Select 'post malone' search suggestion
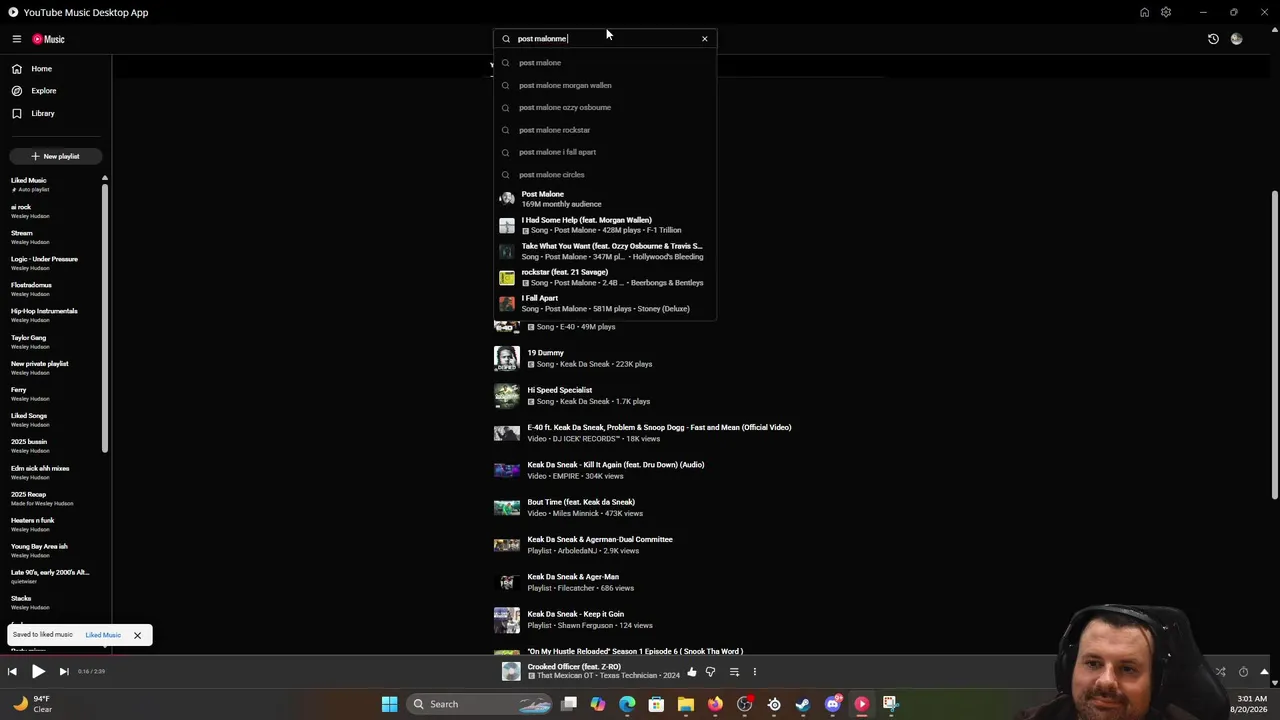1280x720 pixels. coord(605,63)
